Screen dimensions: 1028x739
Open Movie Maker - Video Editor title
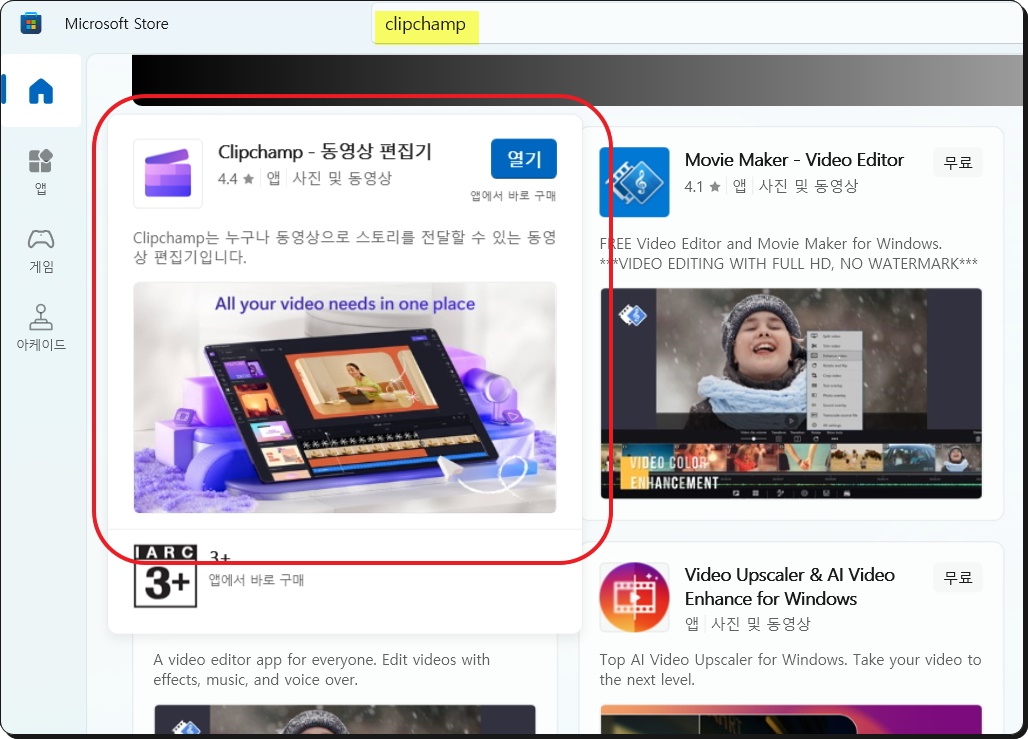[794, 160]
